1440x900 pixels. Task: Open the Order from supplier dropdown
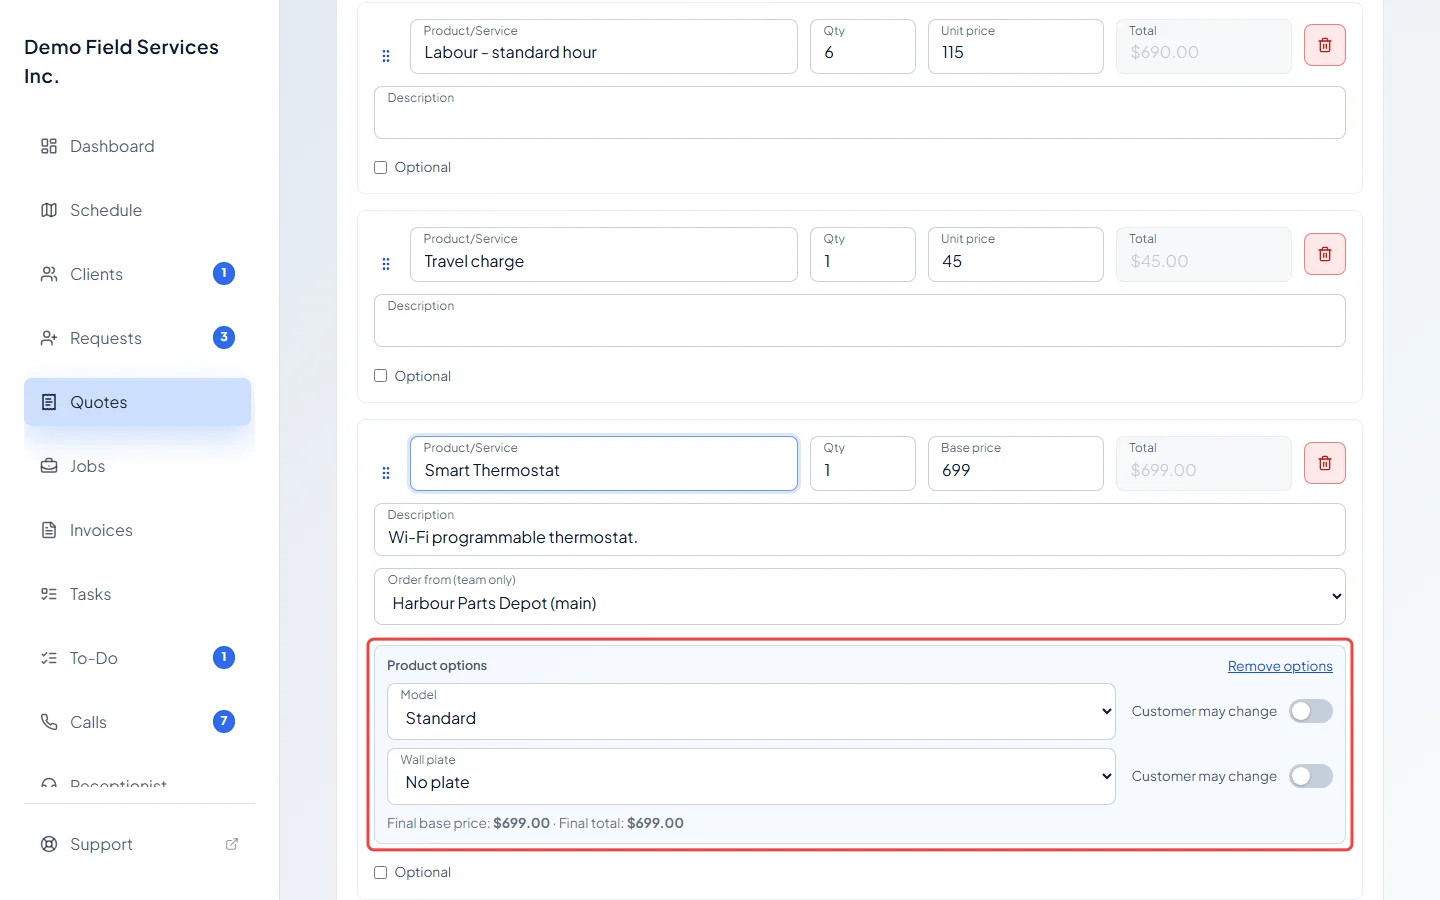[860, 597]
